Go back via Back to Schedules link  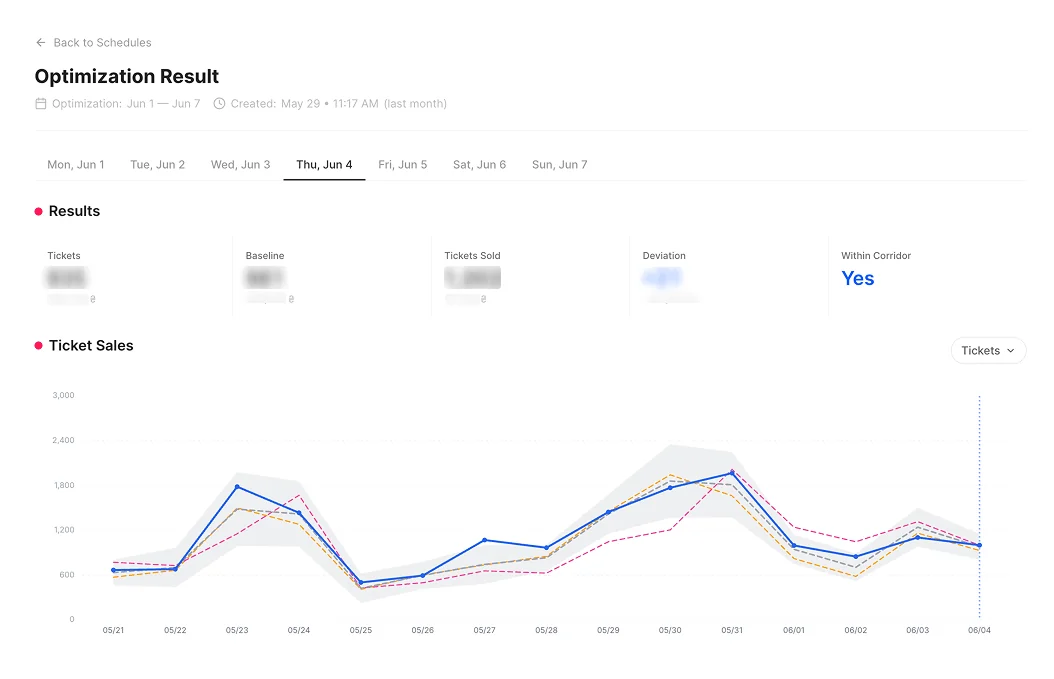[x=102, y=42]
